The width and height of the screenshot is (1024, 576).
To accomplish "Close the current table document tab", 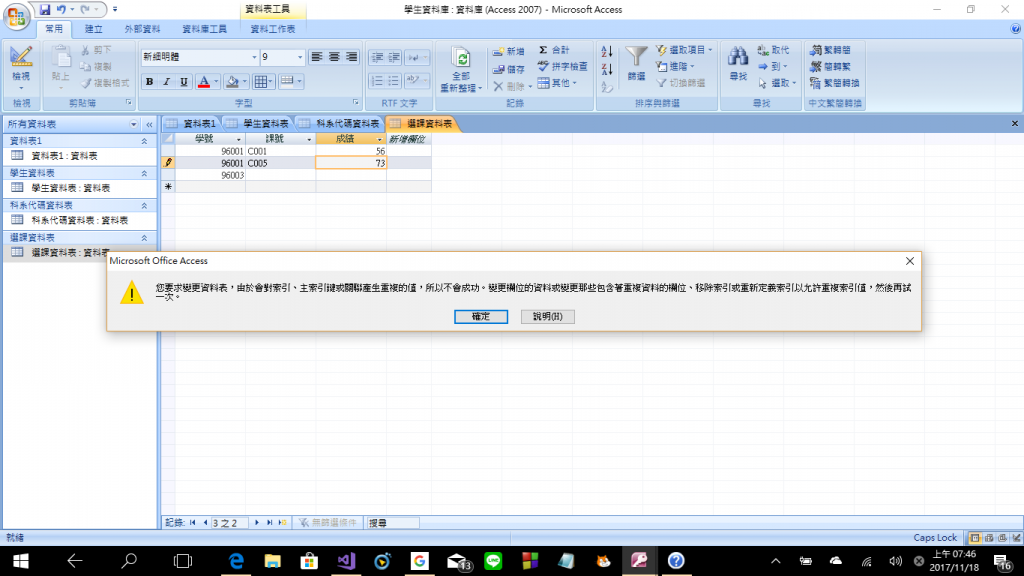I will [1015, 123].
